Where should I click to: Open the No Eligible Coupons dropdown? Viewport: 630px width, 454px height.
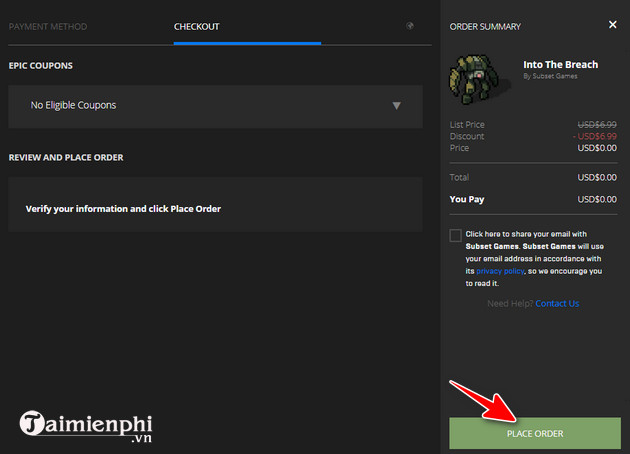tap(215, 106)
